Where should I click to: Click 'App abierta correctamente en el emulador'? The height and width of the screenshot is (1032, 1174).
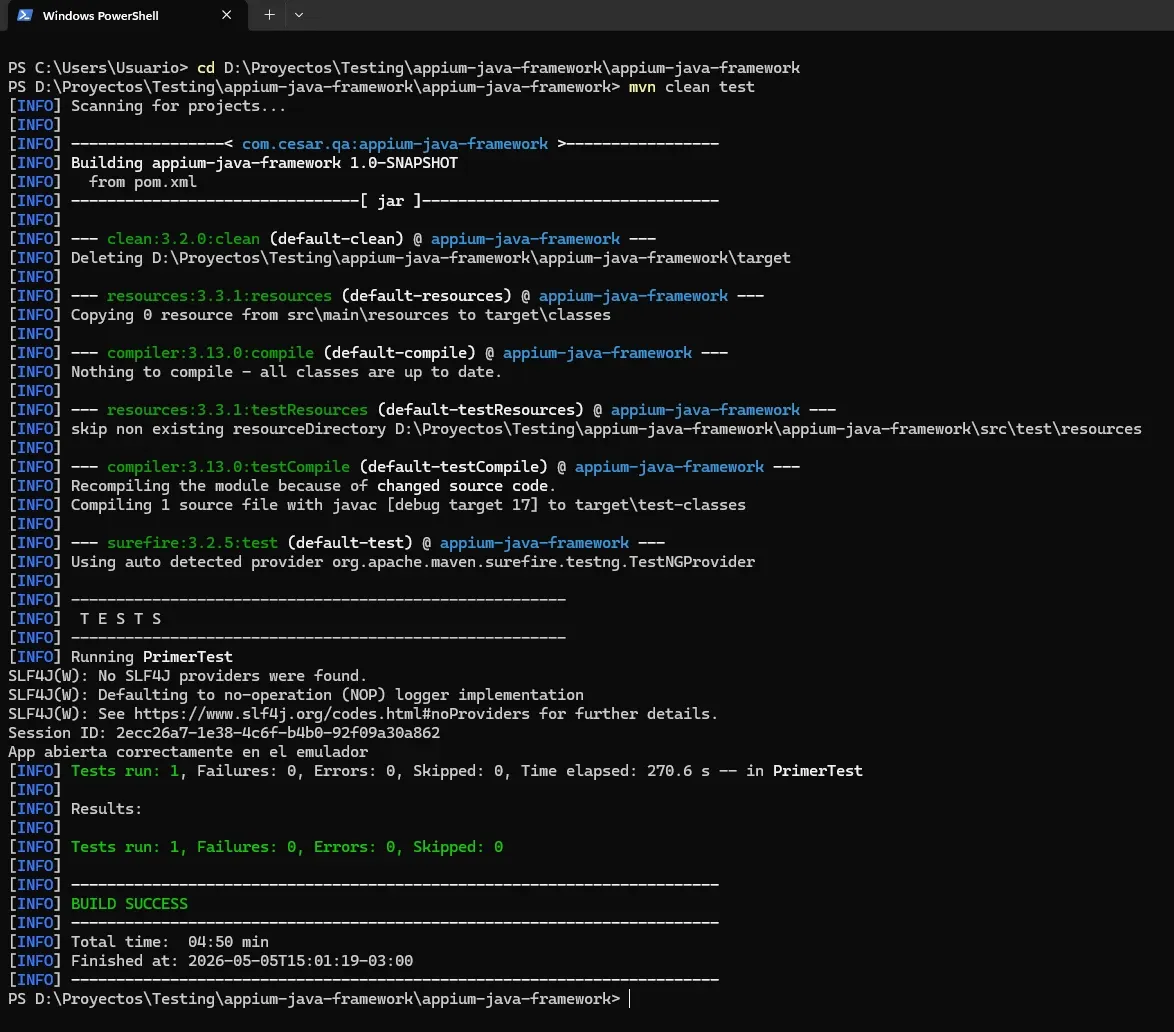[188, 752]
